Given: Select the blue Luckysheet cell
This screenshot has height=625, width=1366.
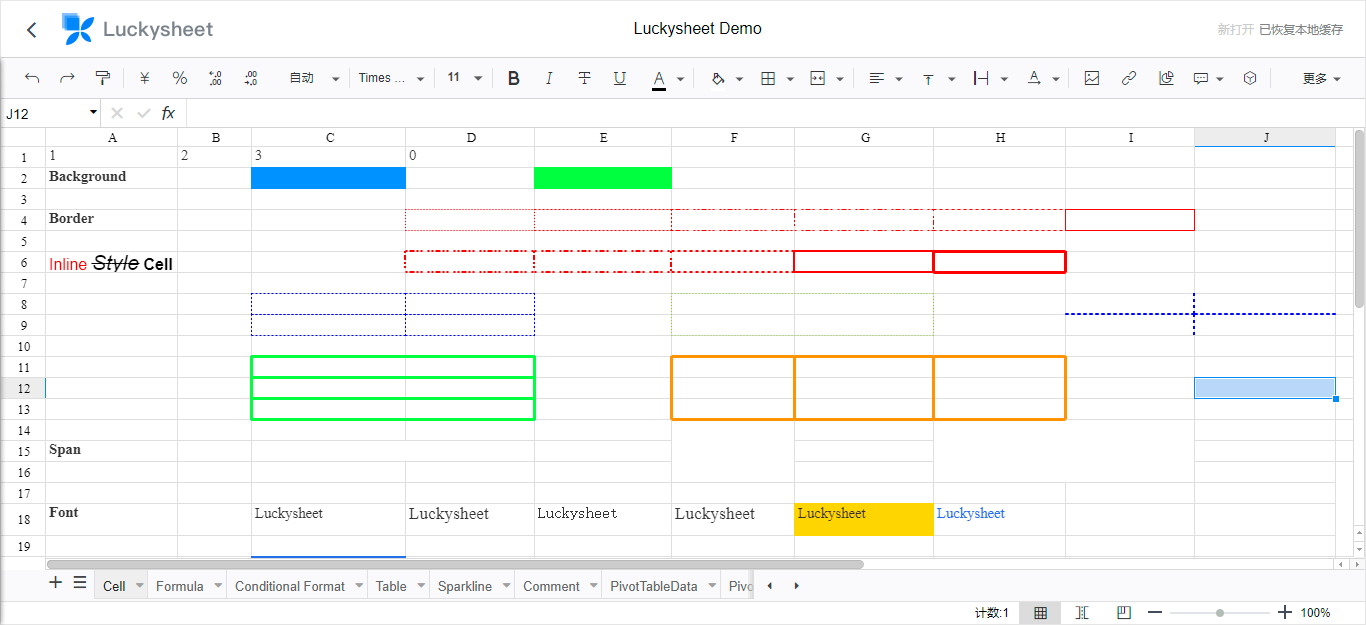Looking at the screenshot, I should coord(999,519).
